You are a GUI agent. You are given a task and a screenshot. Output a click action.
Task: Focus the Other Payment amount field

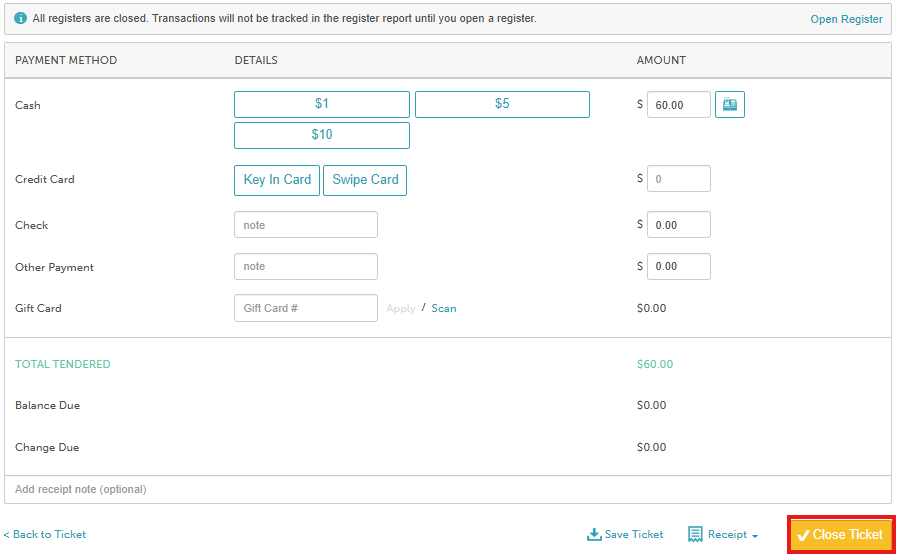click(x=679, y=267)
